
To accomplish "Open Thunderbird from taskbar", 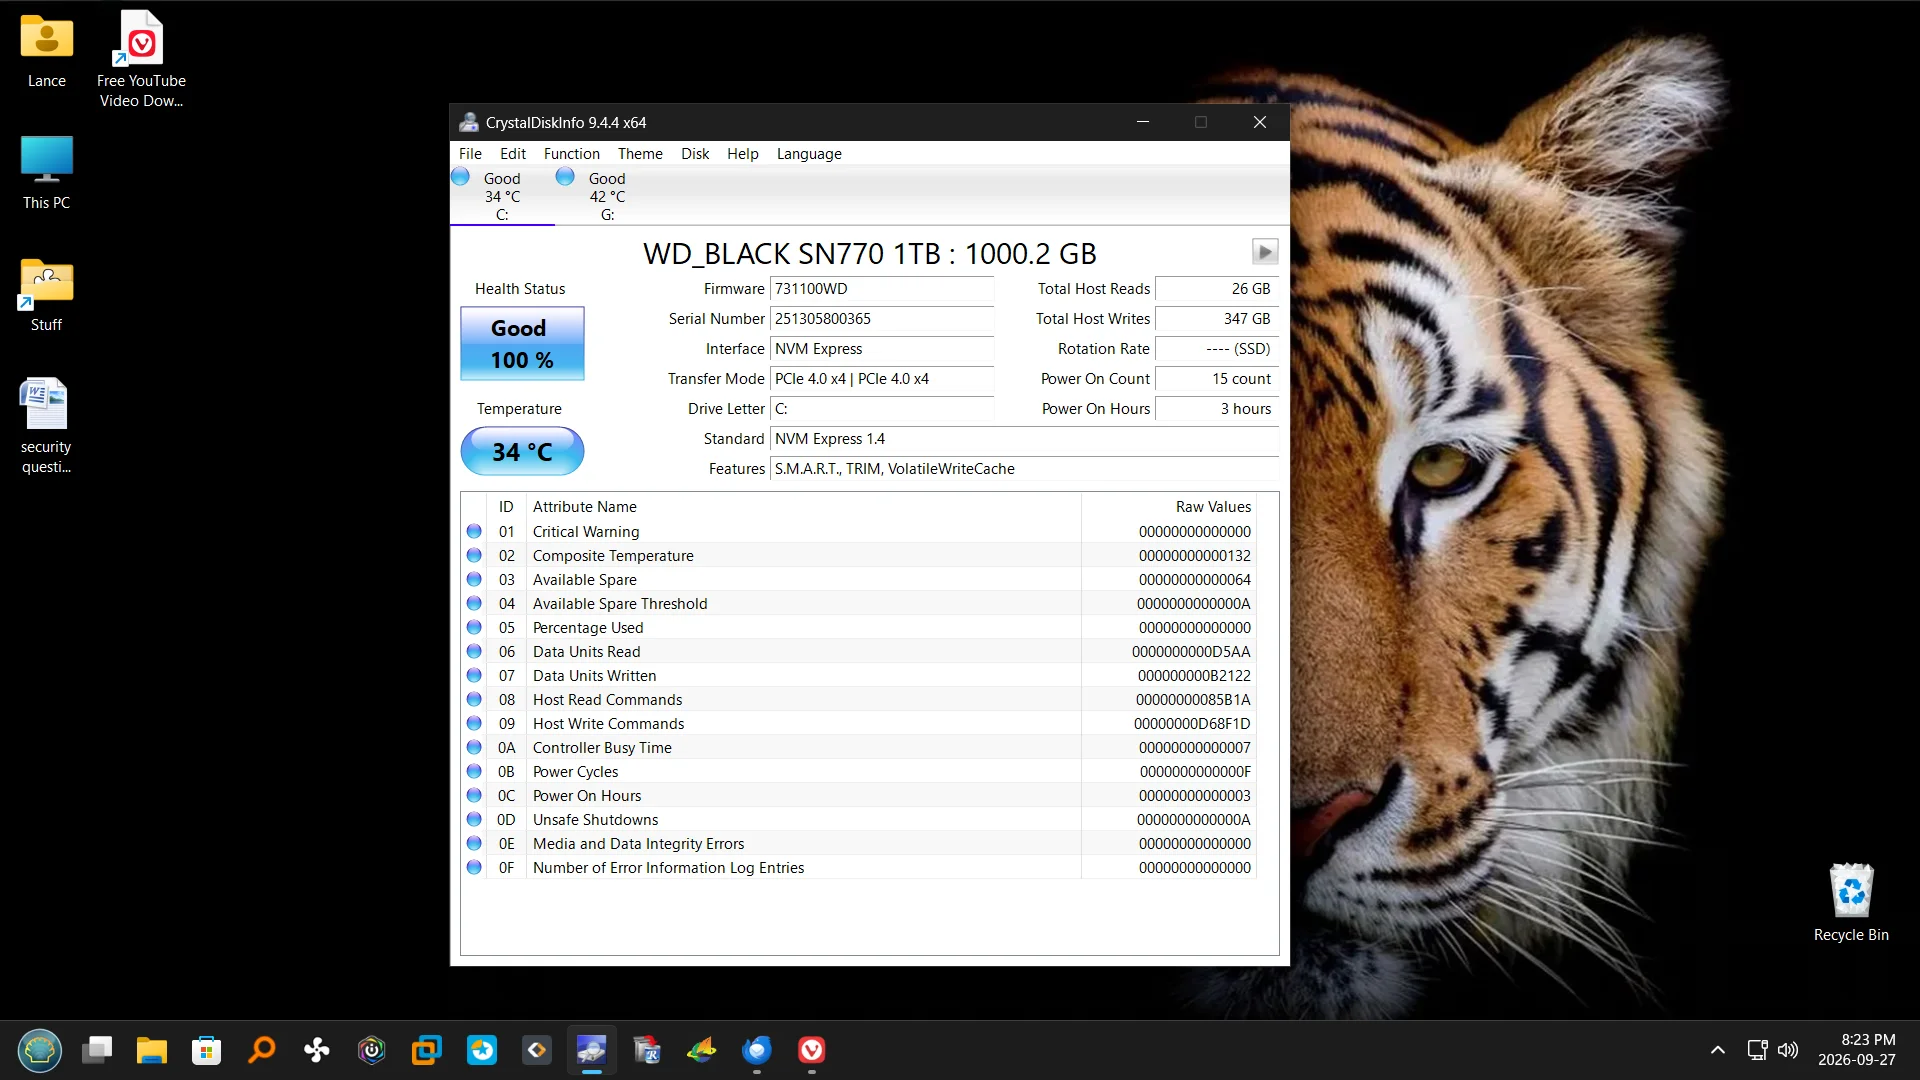I will pos(757,1050).
